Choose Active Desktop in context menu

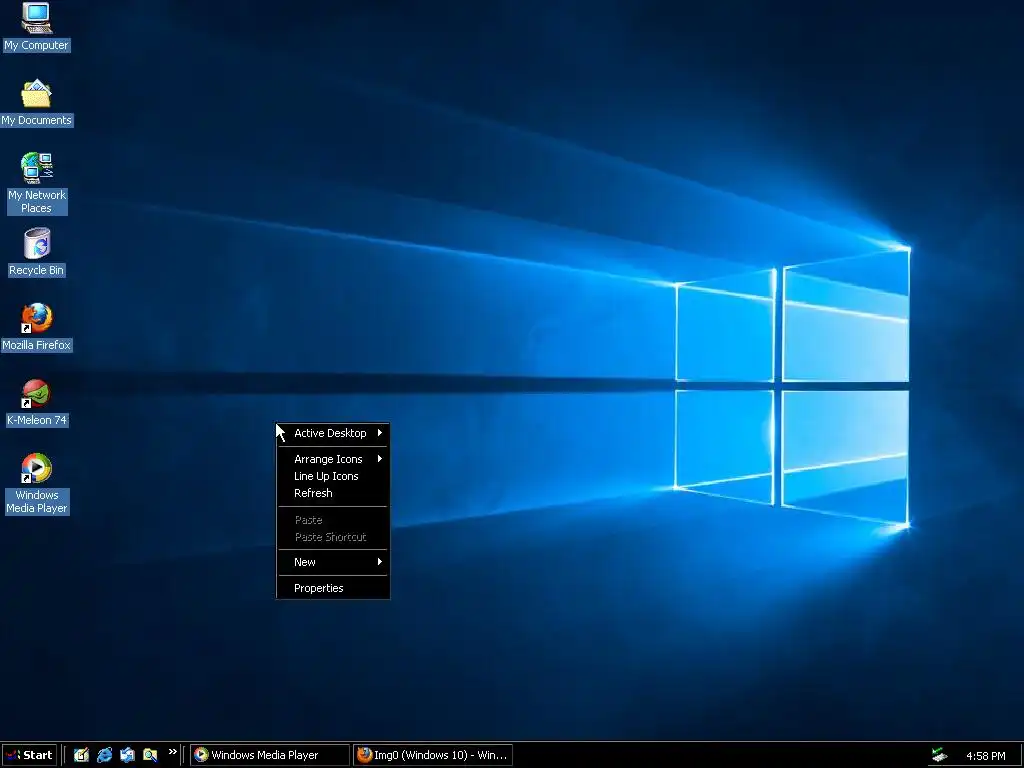[x=333, y=433]
